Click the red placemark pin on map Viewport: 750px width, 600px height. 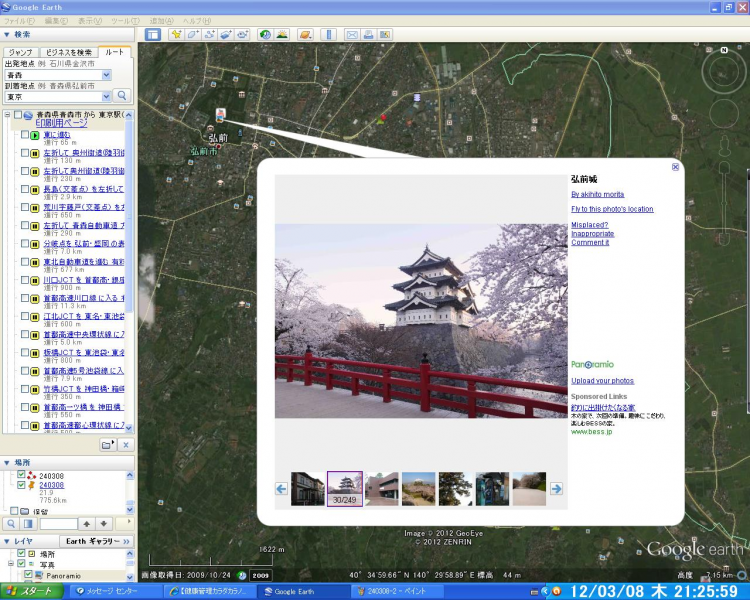click(x=383, y=117)
